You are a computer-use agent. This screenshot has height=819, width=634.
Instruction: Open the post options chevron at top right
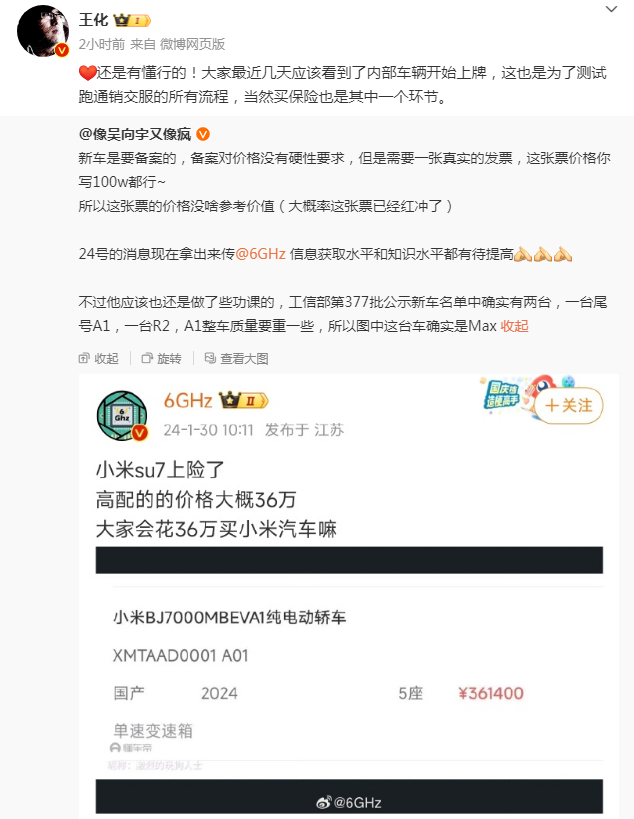(x=611, y=9)
